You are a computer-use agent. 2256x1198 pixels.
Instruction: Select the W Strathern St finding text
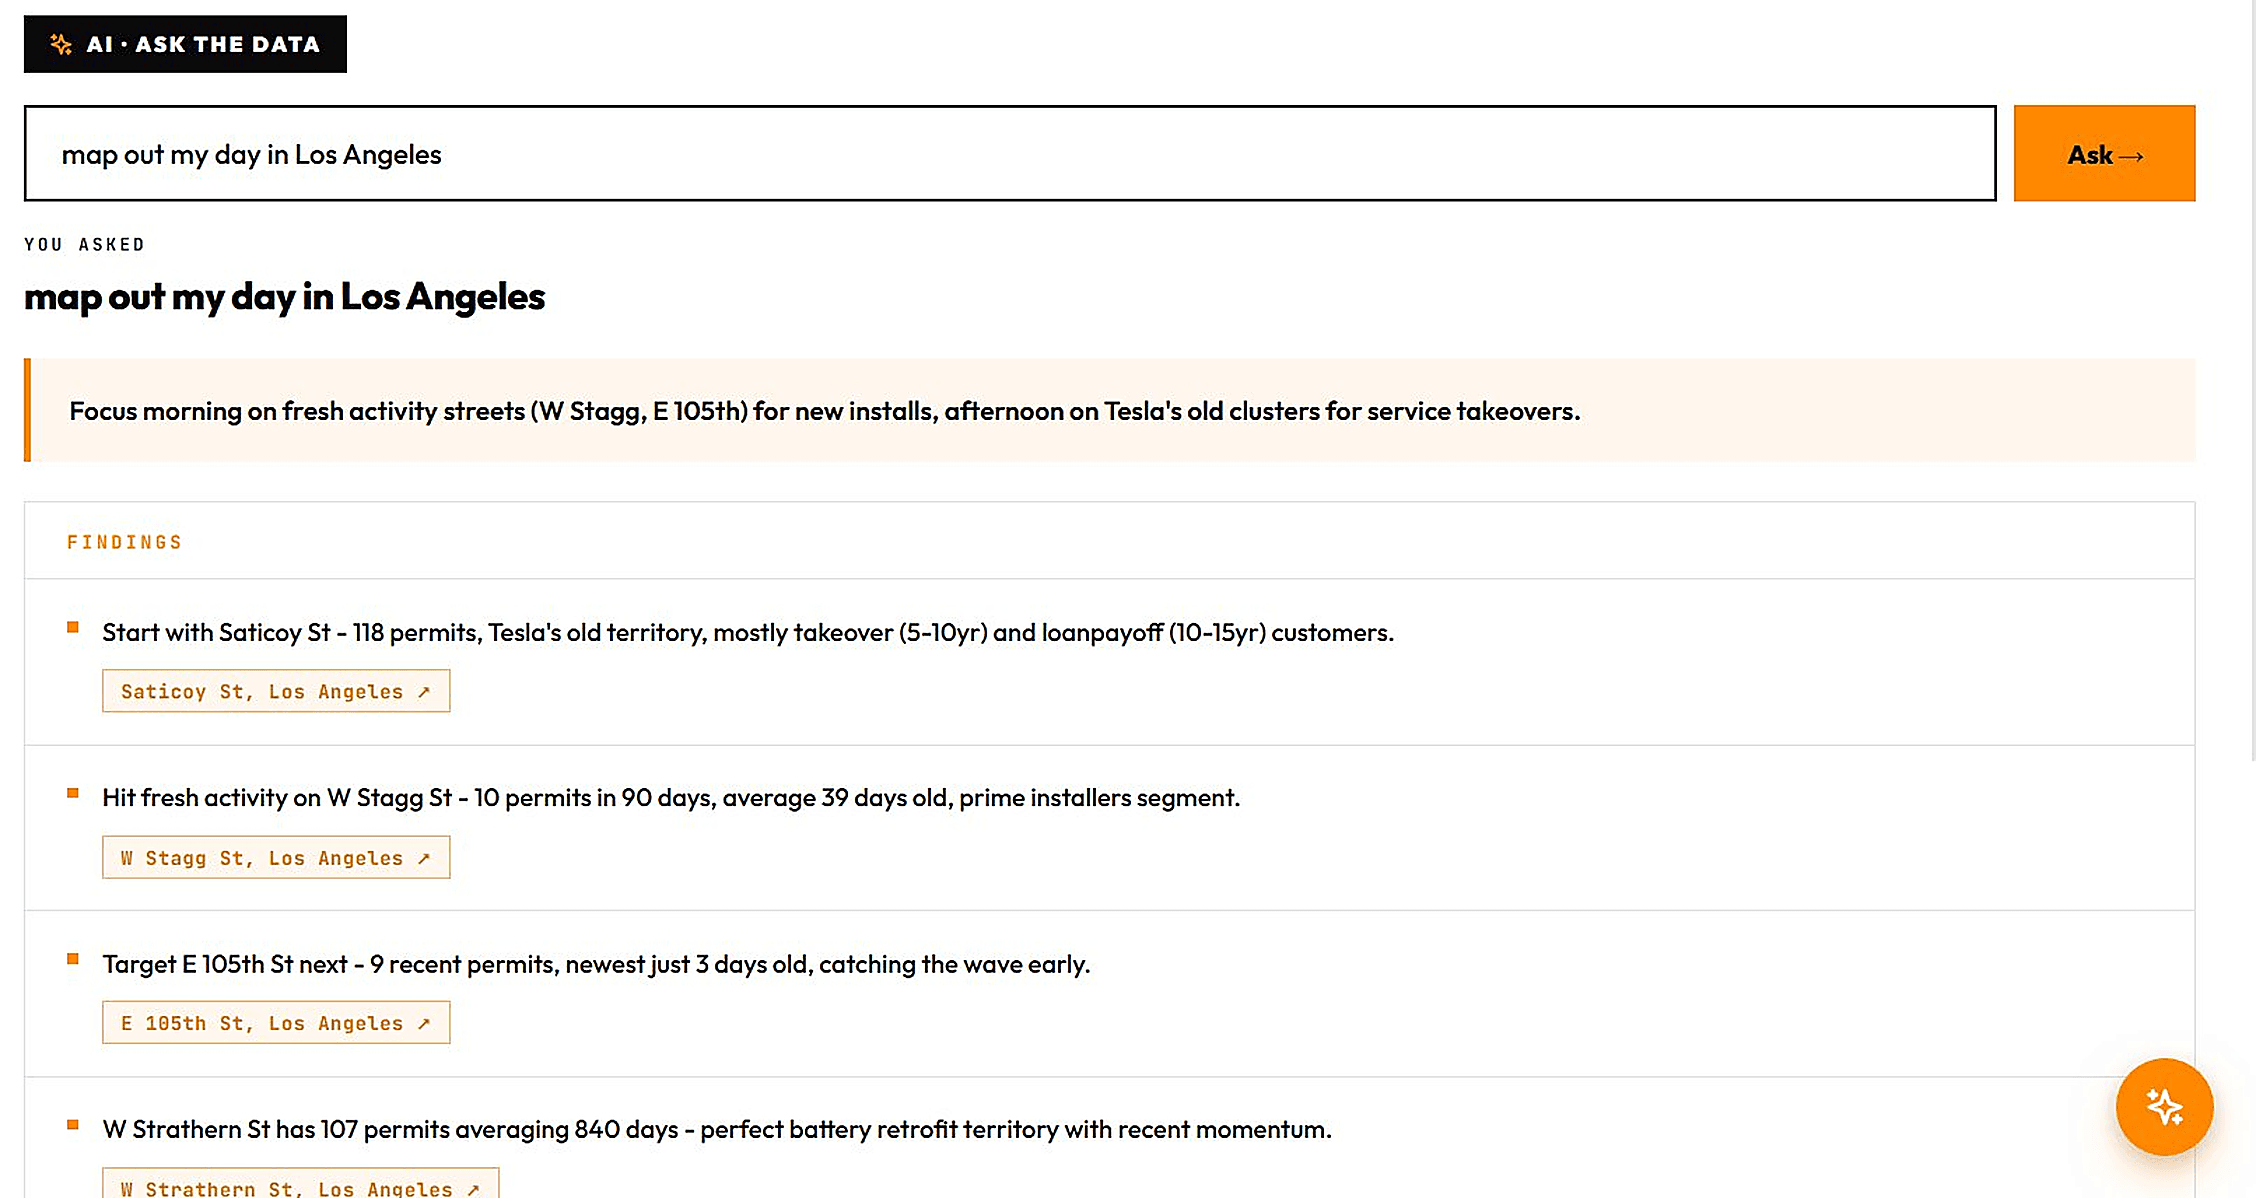717,1129
